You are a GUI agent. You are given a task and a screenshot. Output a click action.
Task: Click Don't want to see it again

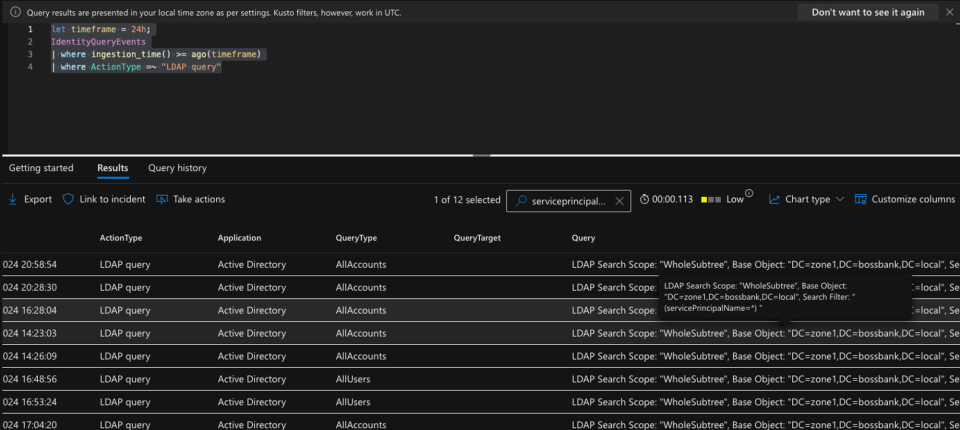tap(868, 12)
